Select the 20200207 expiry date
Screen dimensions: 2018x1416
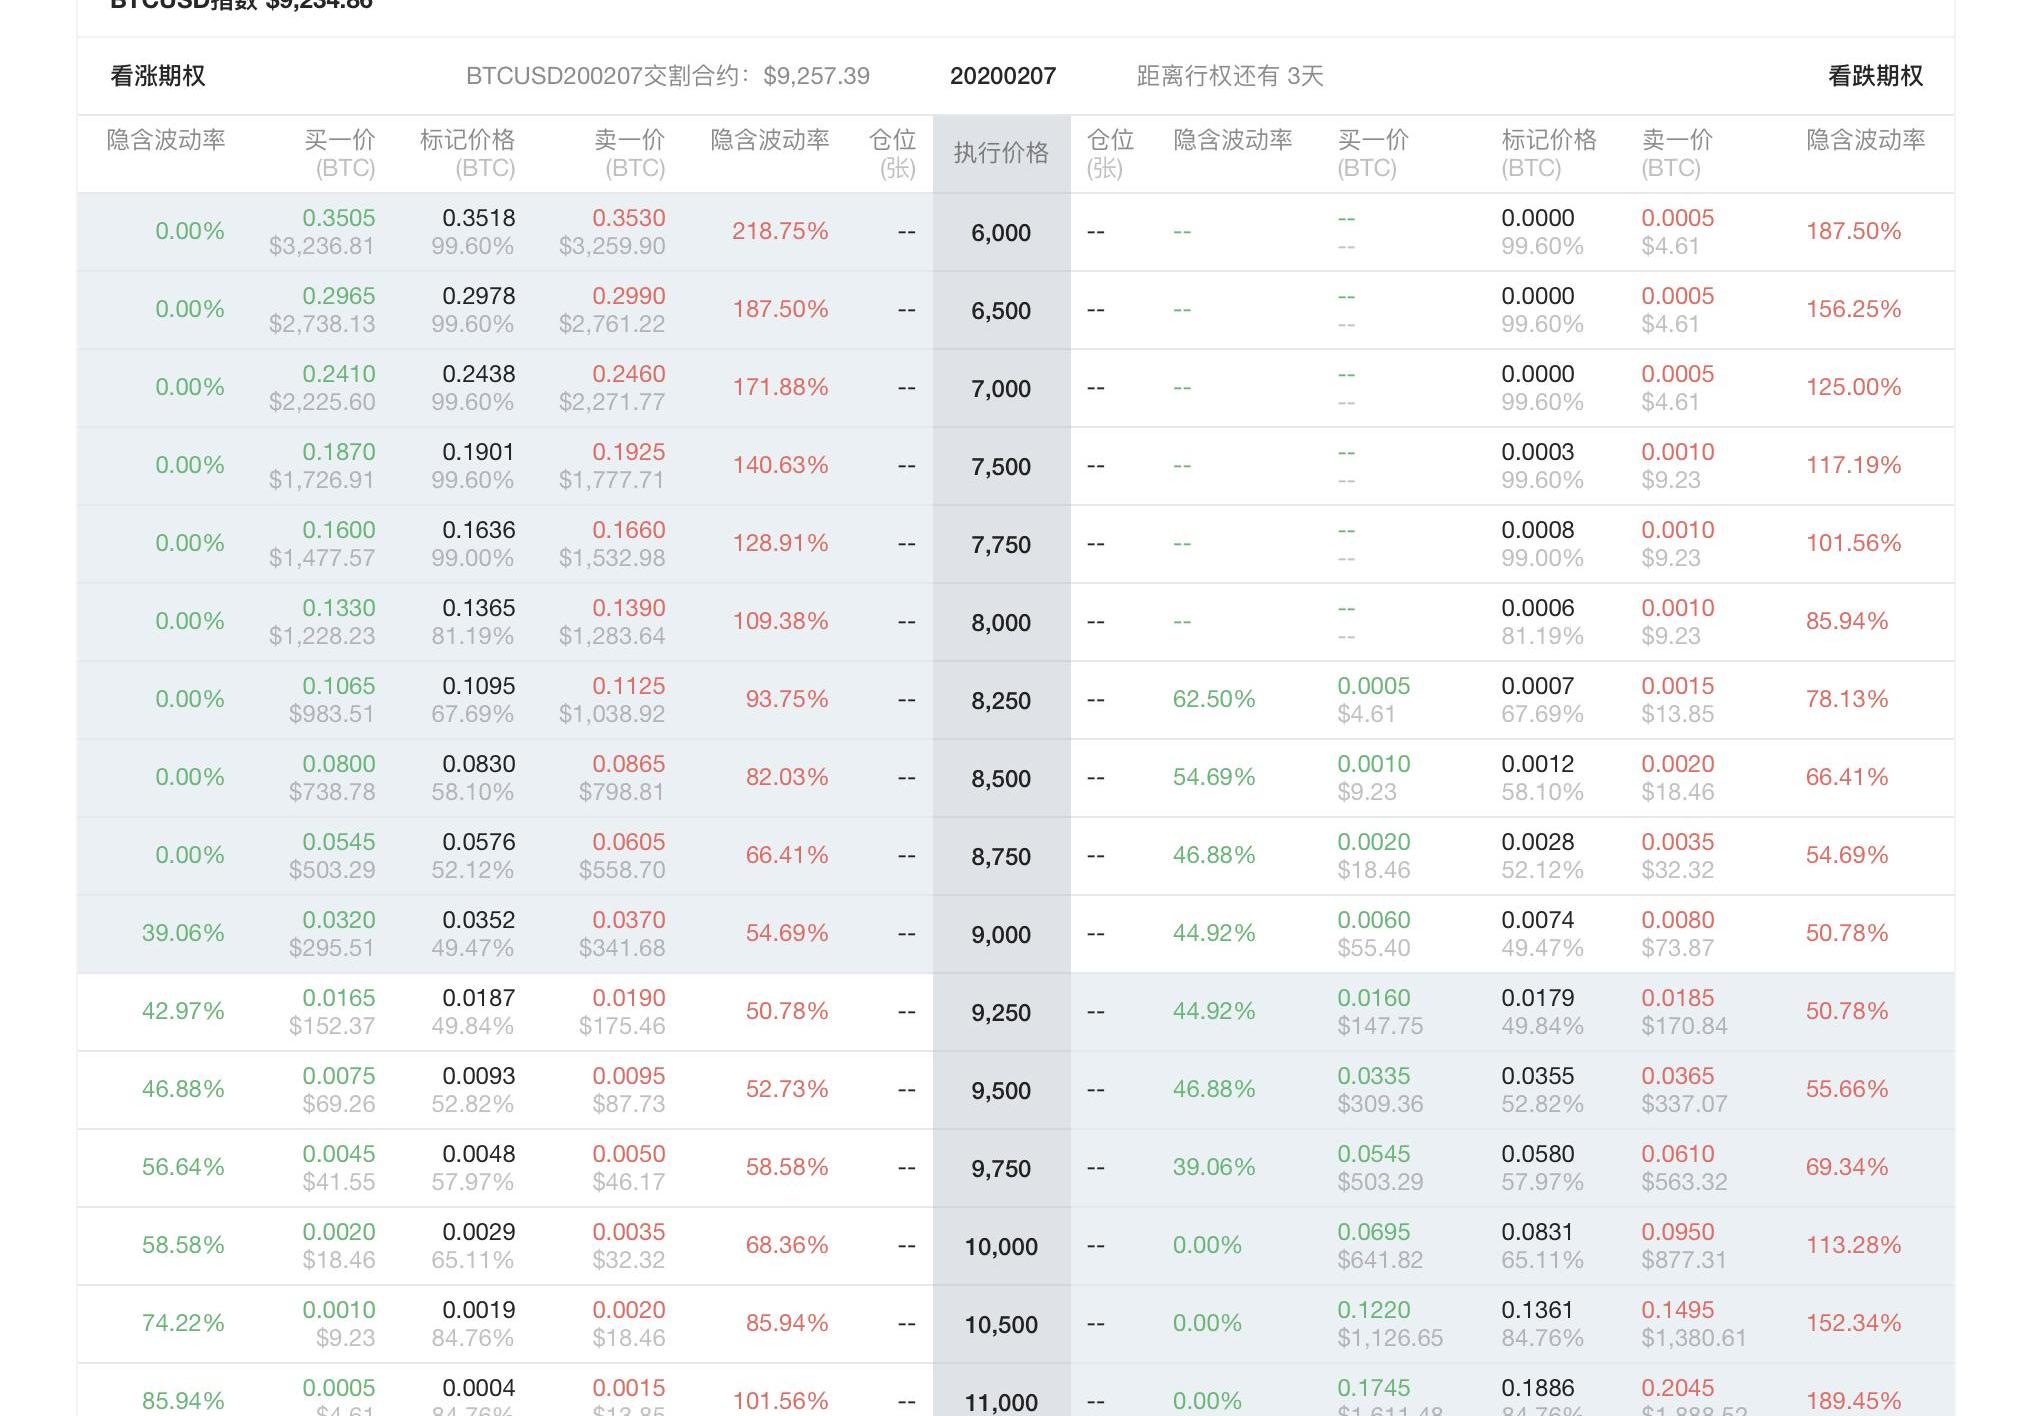click(1002, 76)
